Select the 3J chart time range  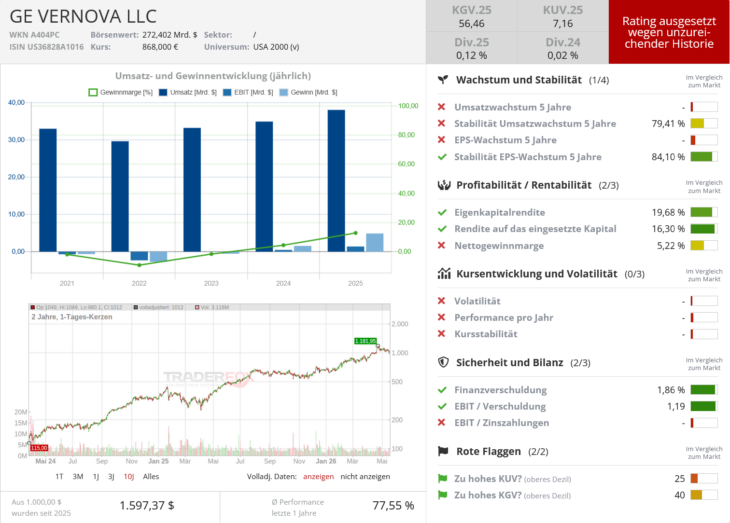[111, 476]
